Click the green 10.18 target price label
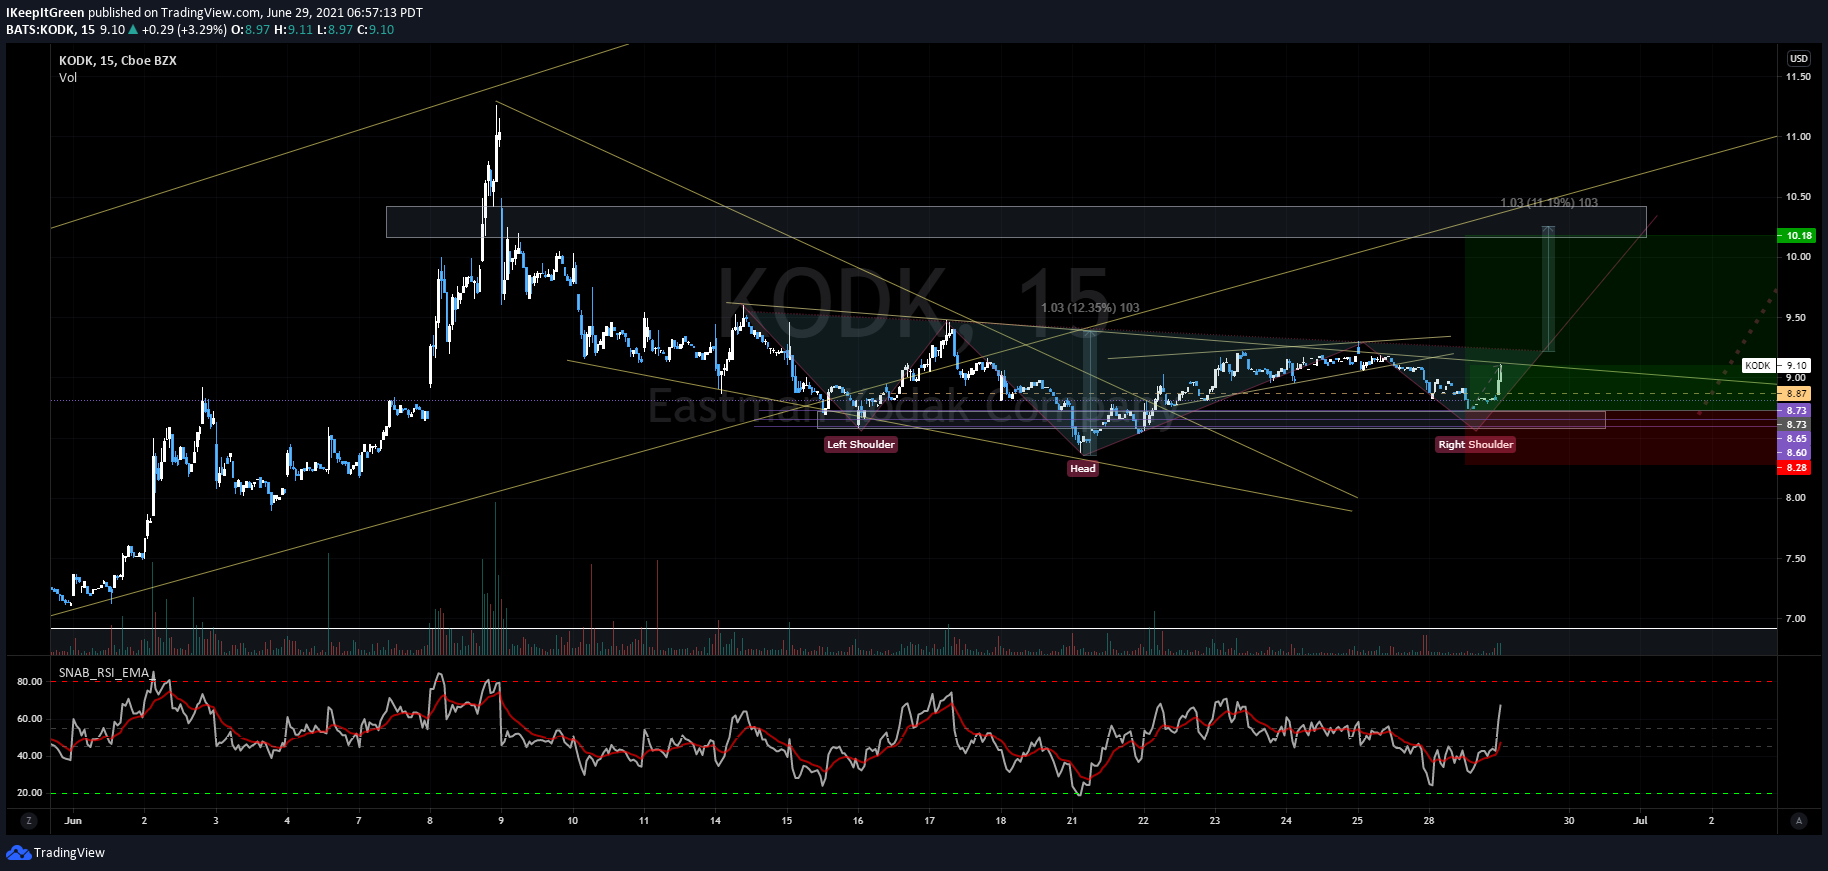The height and width of the screenshot is (871, 1828). (1797, 236)
